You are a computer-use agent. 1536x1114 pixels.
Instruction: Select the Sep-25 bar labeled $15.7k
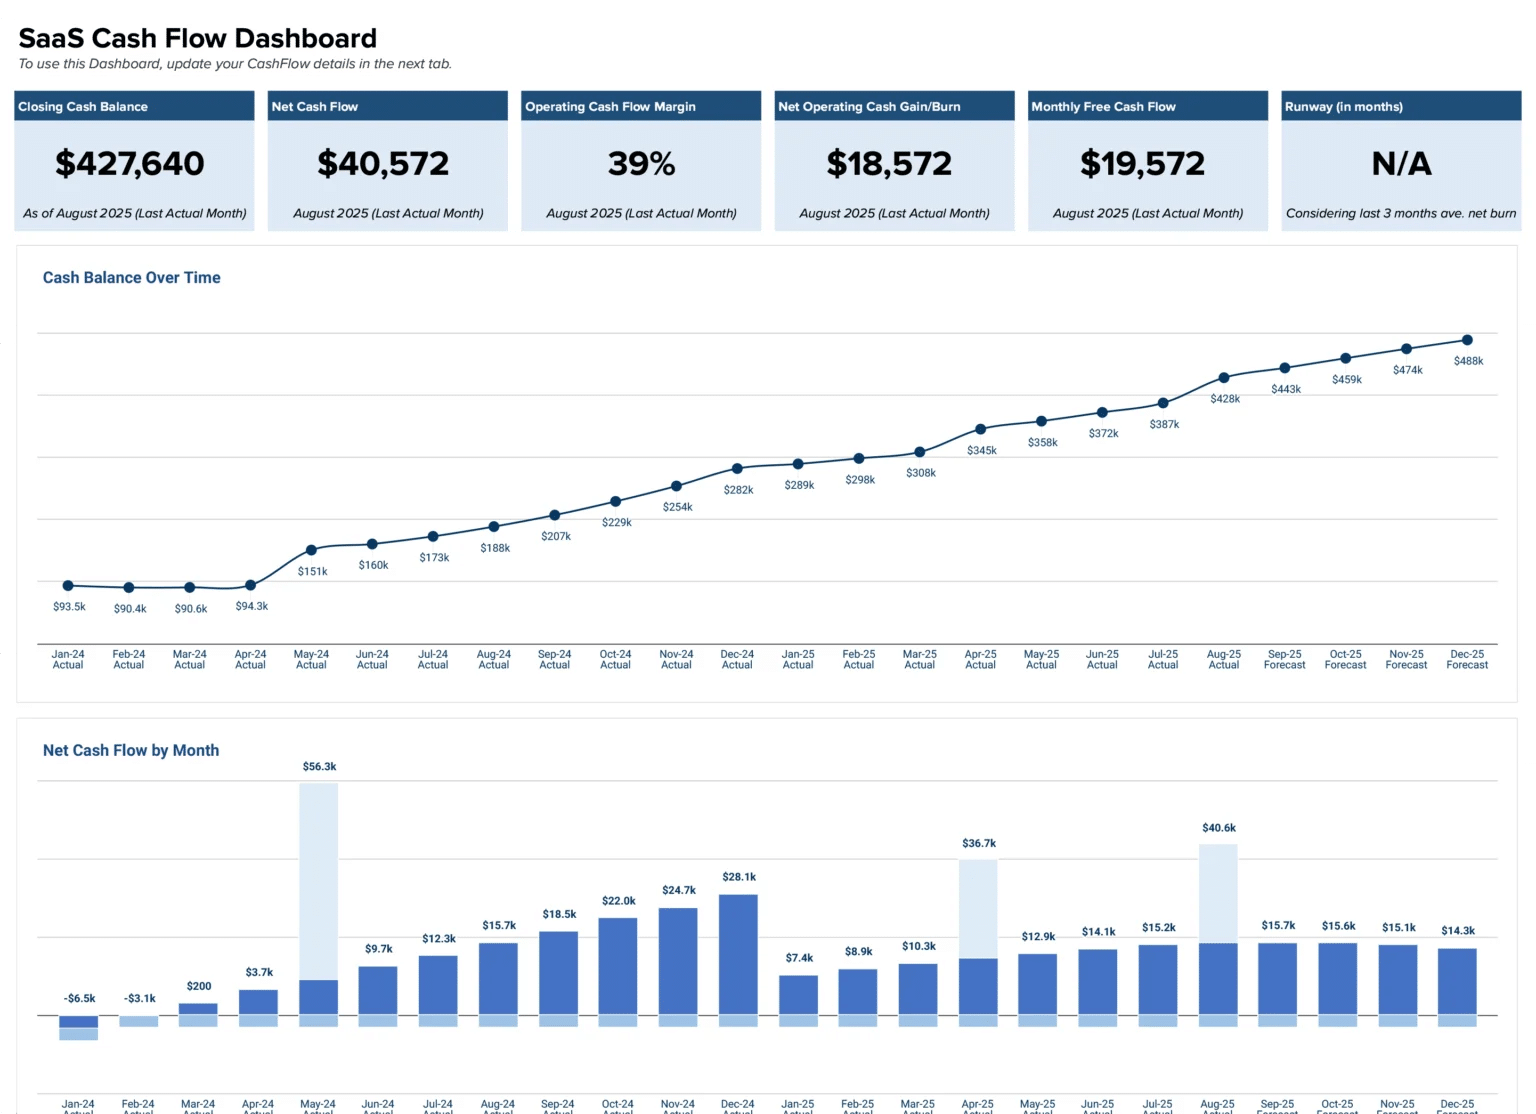coord(1277,979)
